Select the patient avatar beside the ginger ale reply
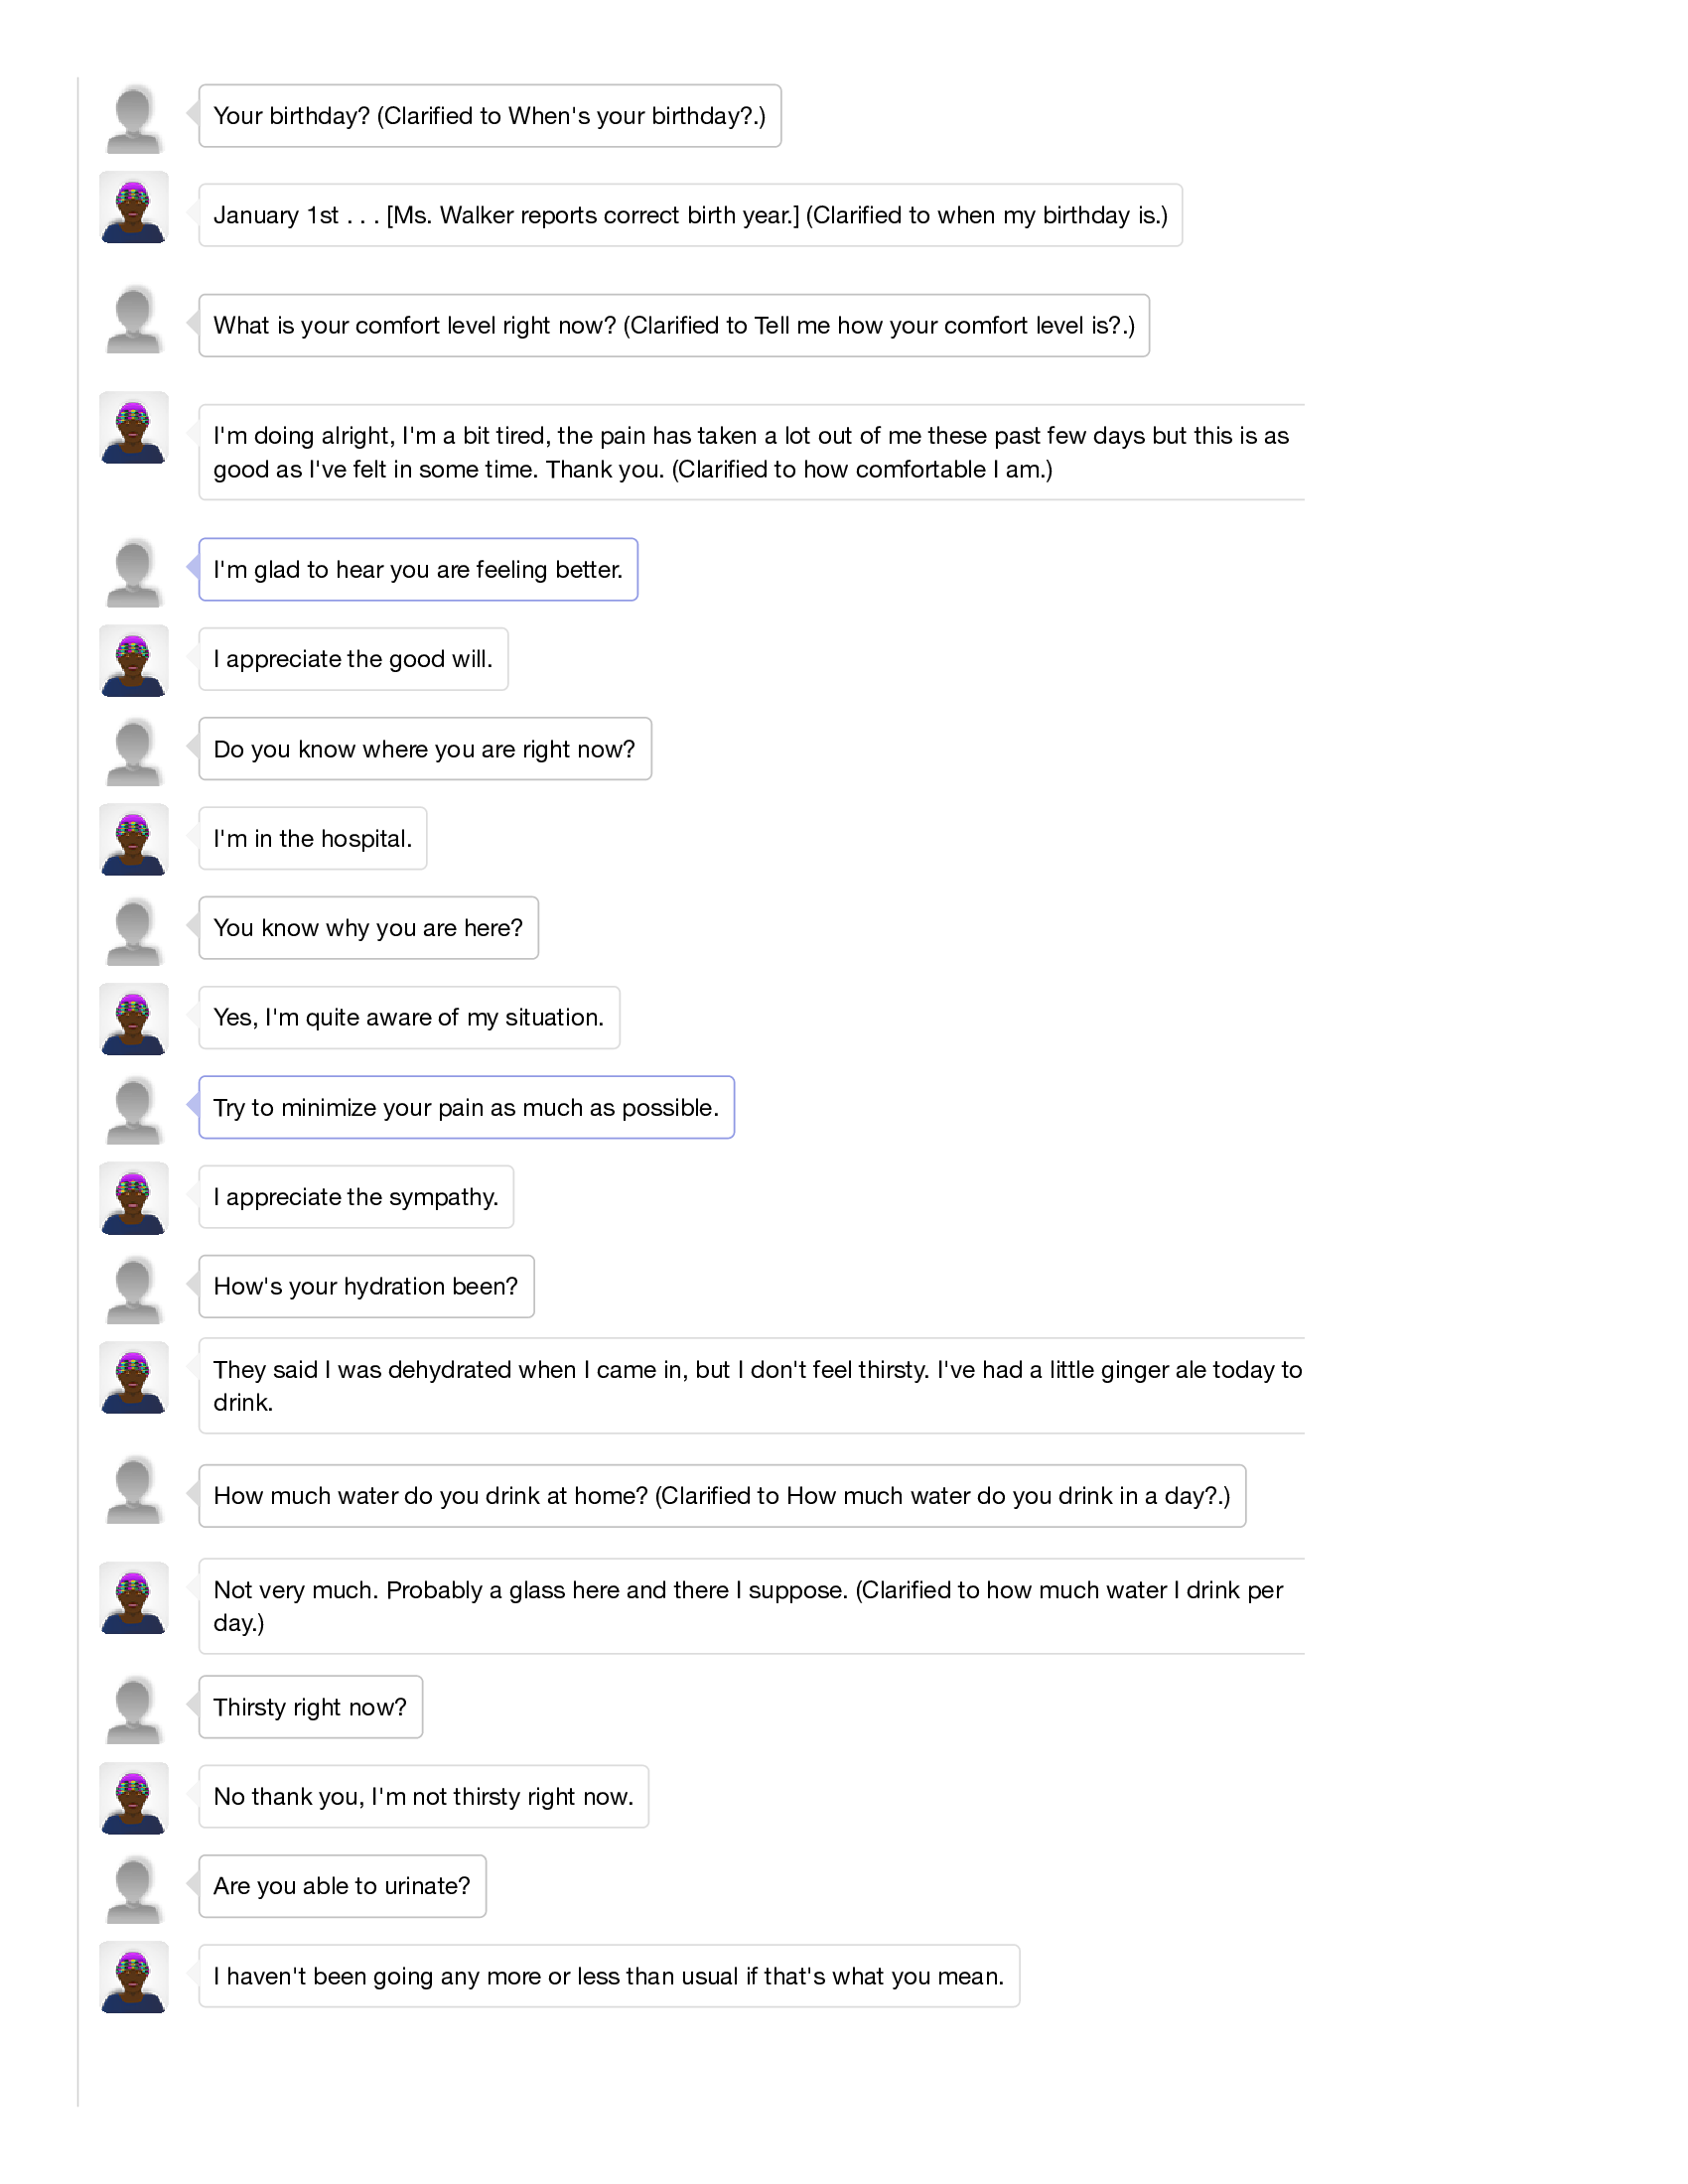Image resolution: width=1688 pixels, height=2184 pixels. [133, 1379]
